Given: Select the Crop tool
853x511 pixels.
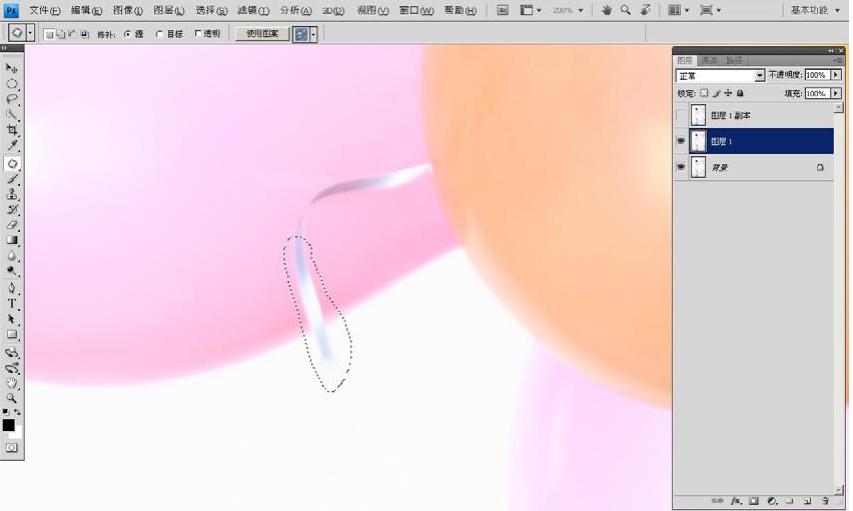Looking at the screenshot, I should (11, 130).
